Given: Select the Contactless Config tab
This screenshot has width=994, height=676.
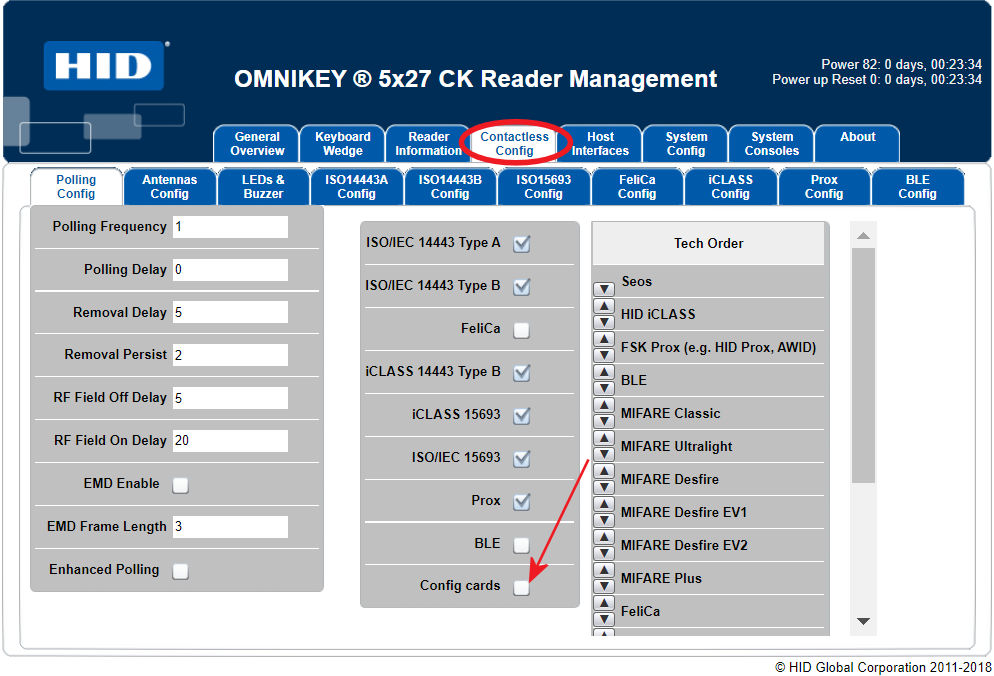Looking at the screenshot, I should tap(514, 144).
